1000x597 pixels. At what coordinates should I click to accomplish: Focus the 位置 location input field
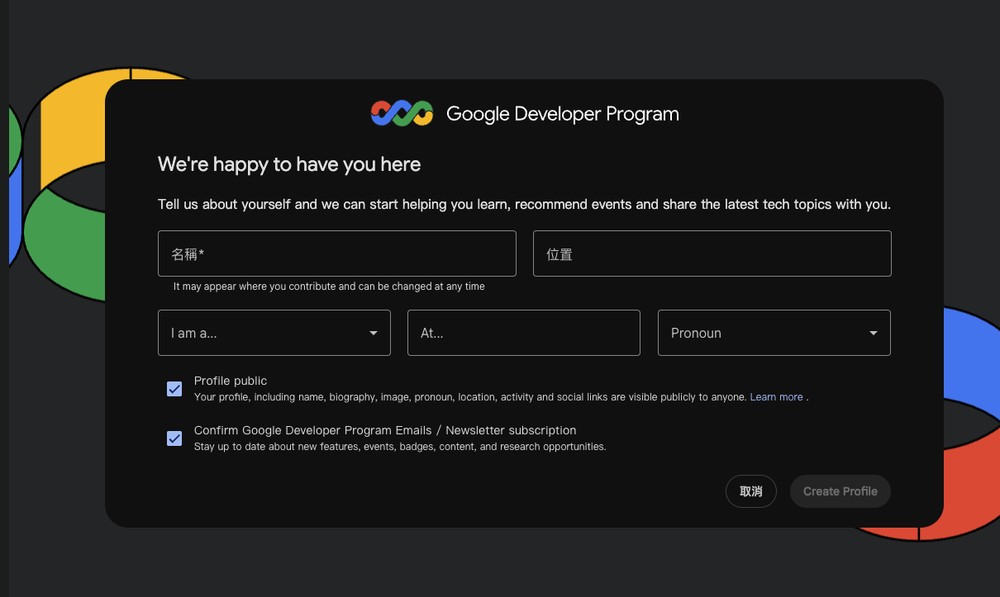click(x=712, y=254)
